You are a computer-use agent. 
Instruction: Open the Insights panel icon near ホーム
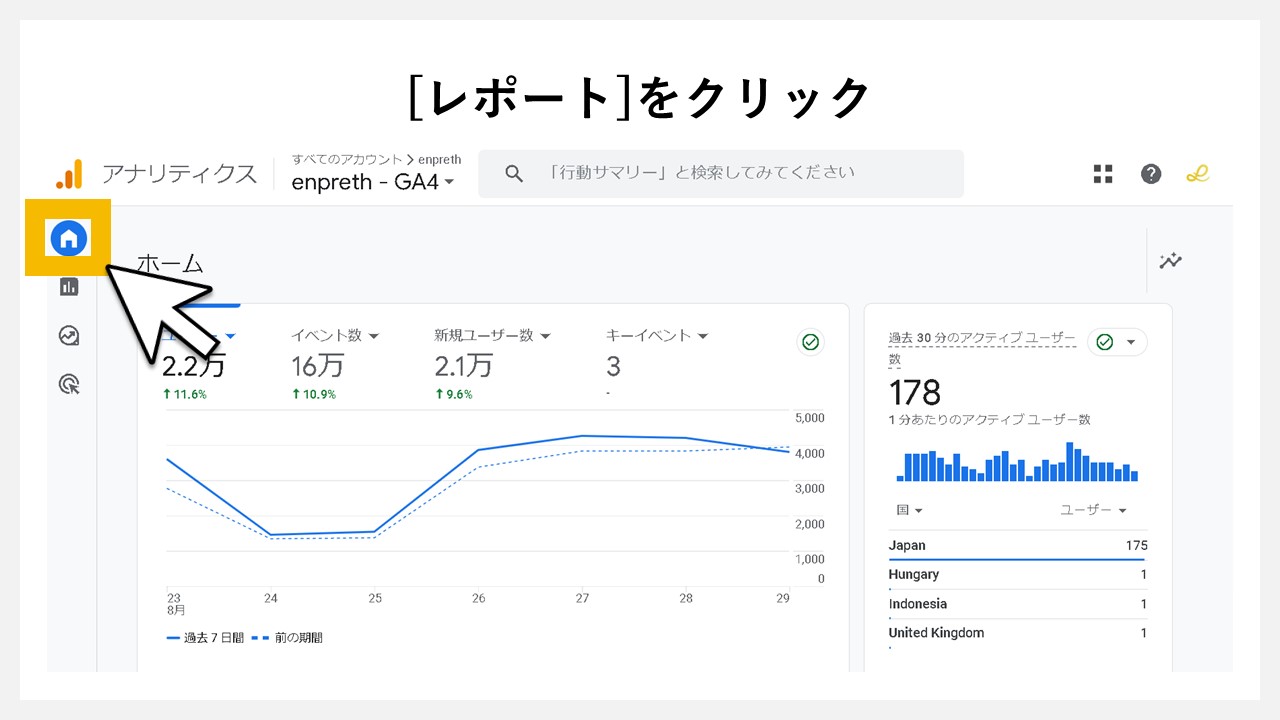point(1169,261)
